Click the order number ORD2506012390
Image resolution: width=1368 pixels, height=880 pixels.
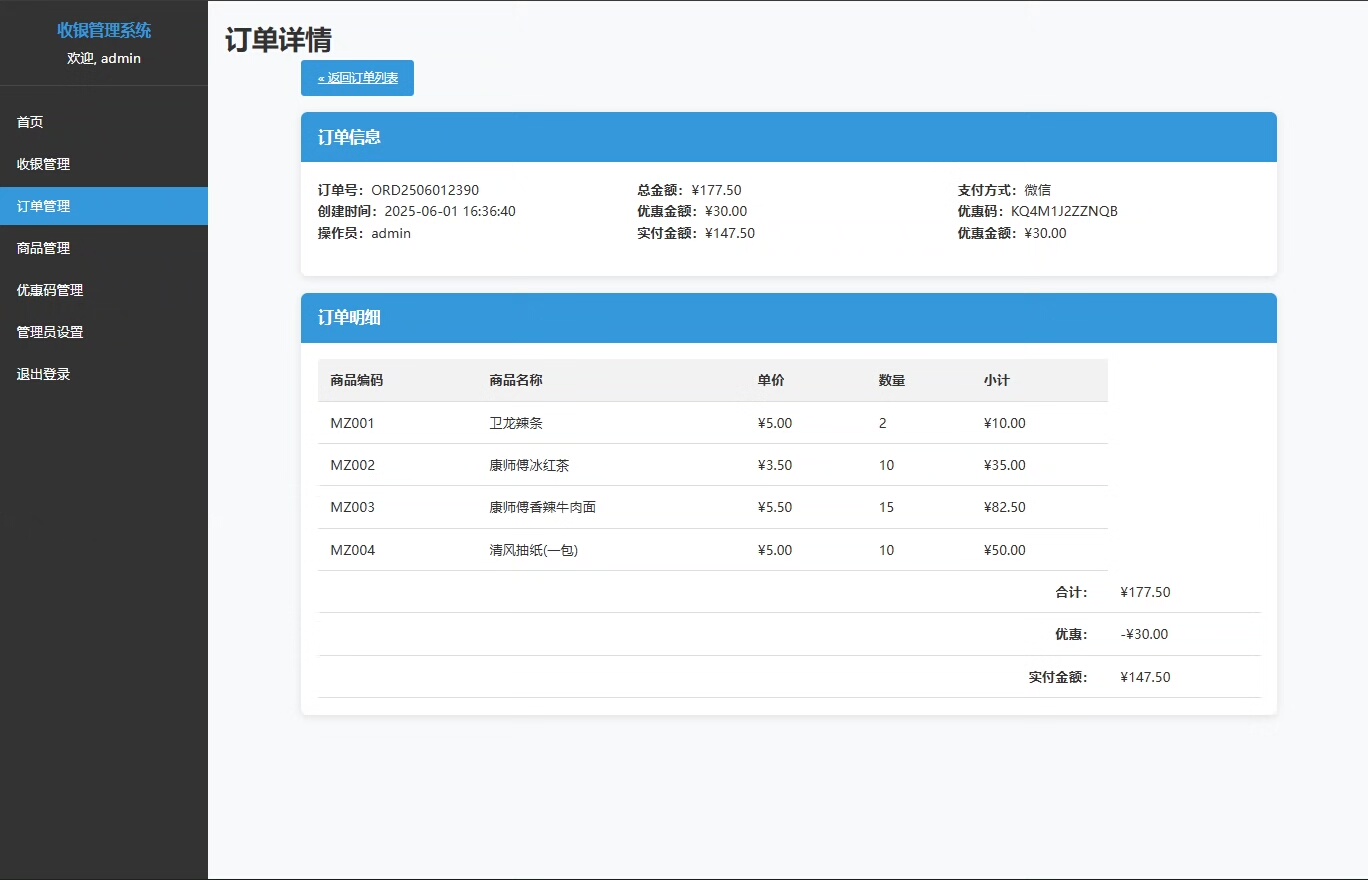pos(425,190)
